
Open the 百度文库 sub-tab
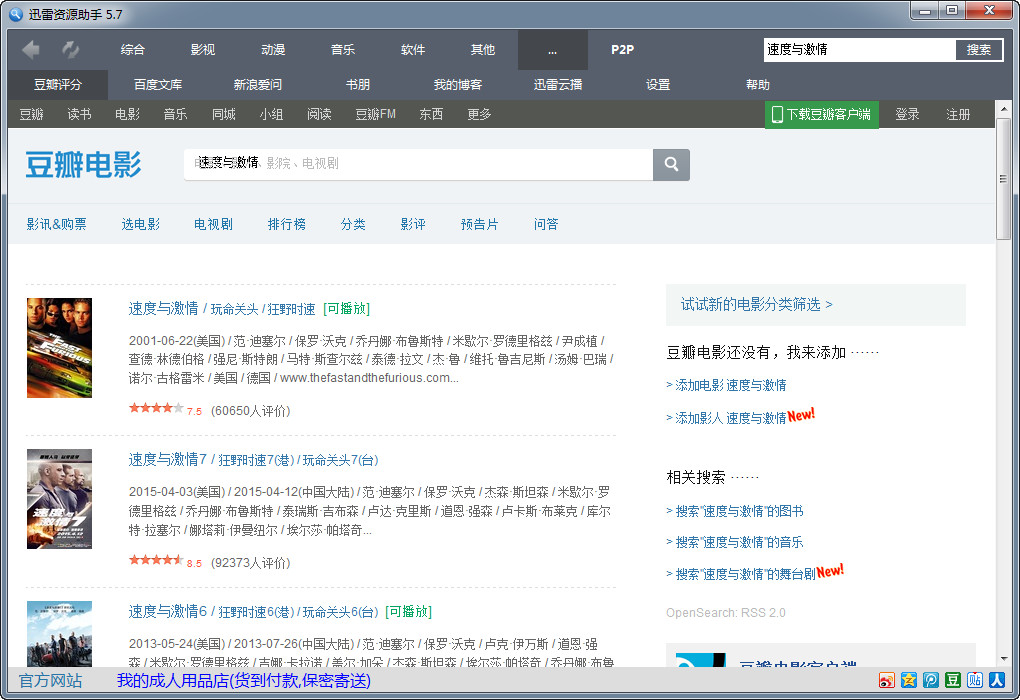click(158, 85)
